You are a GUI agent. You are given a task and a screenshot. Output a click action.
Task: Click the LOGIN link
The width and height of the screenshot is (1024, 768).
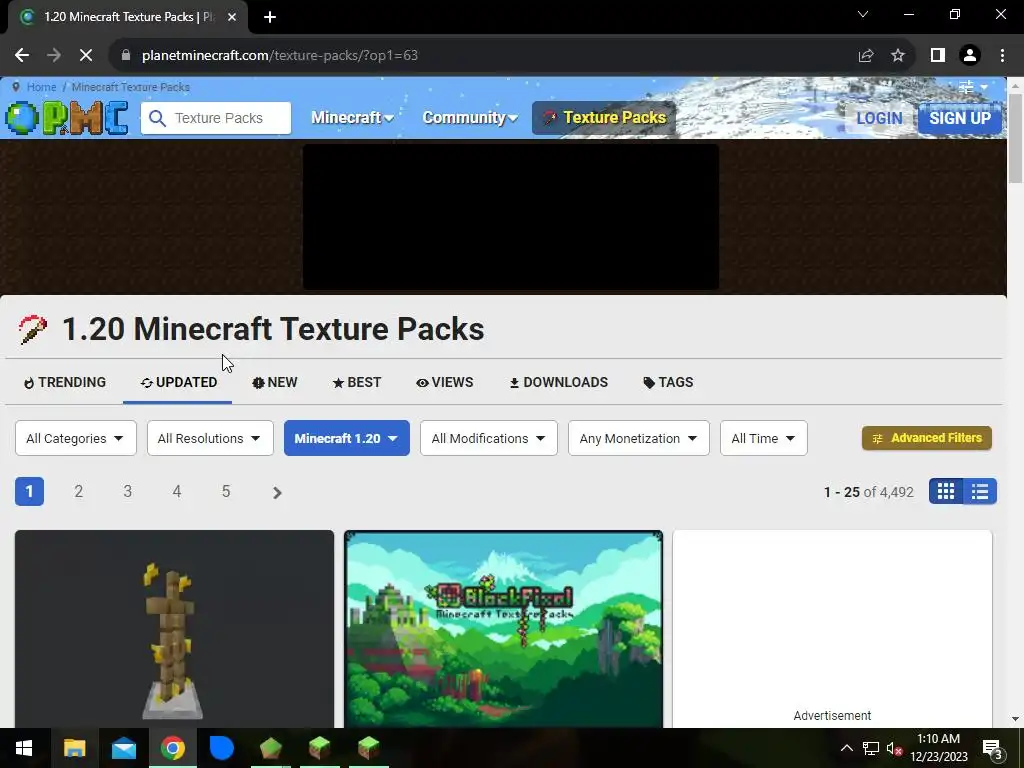tap(879, 118)
